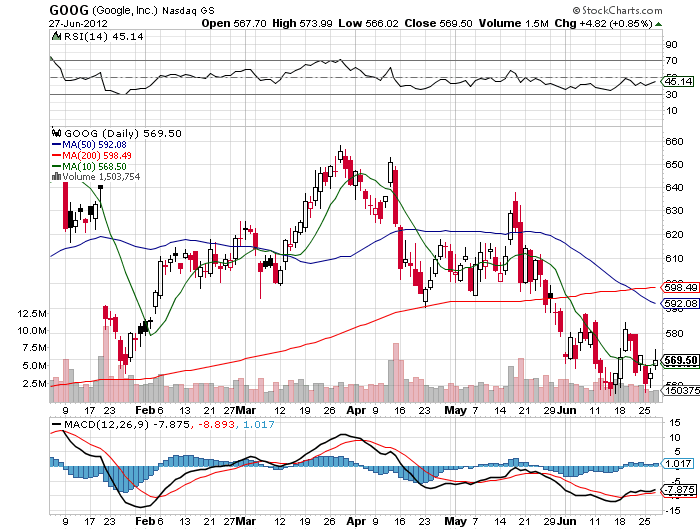700x530 pixels.
Task: Click the candlestick icon beside GOOG (Daily)
Action: 56,133
